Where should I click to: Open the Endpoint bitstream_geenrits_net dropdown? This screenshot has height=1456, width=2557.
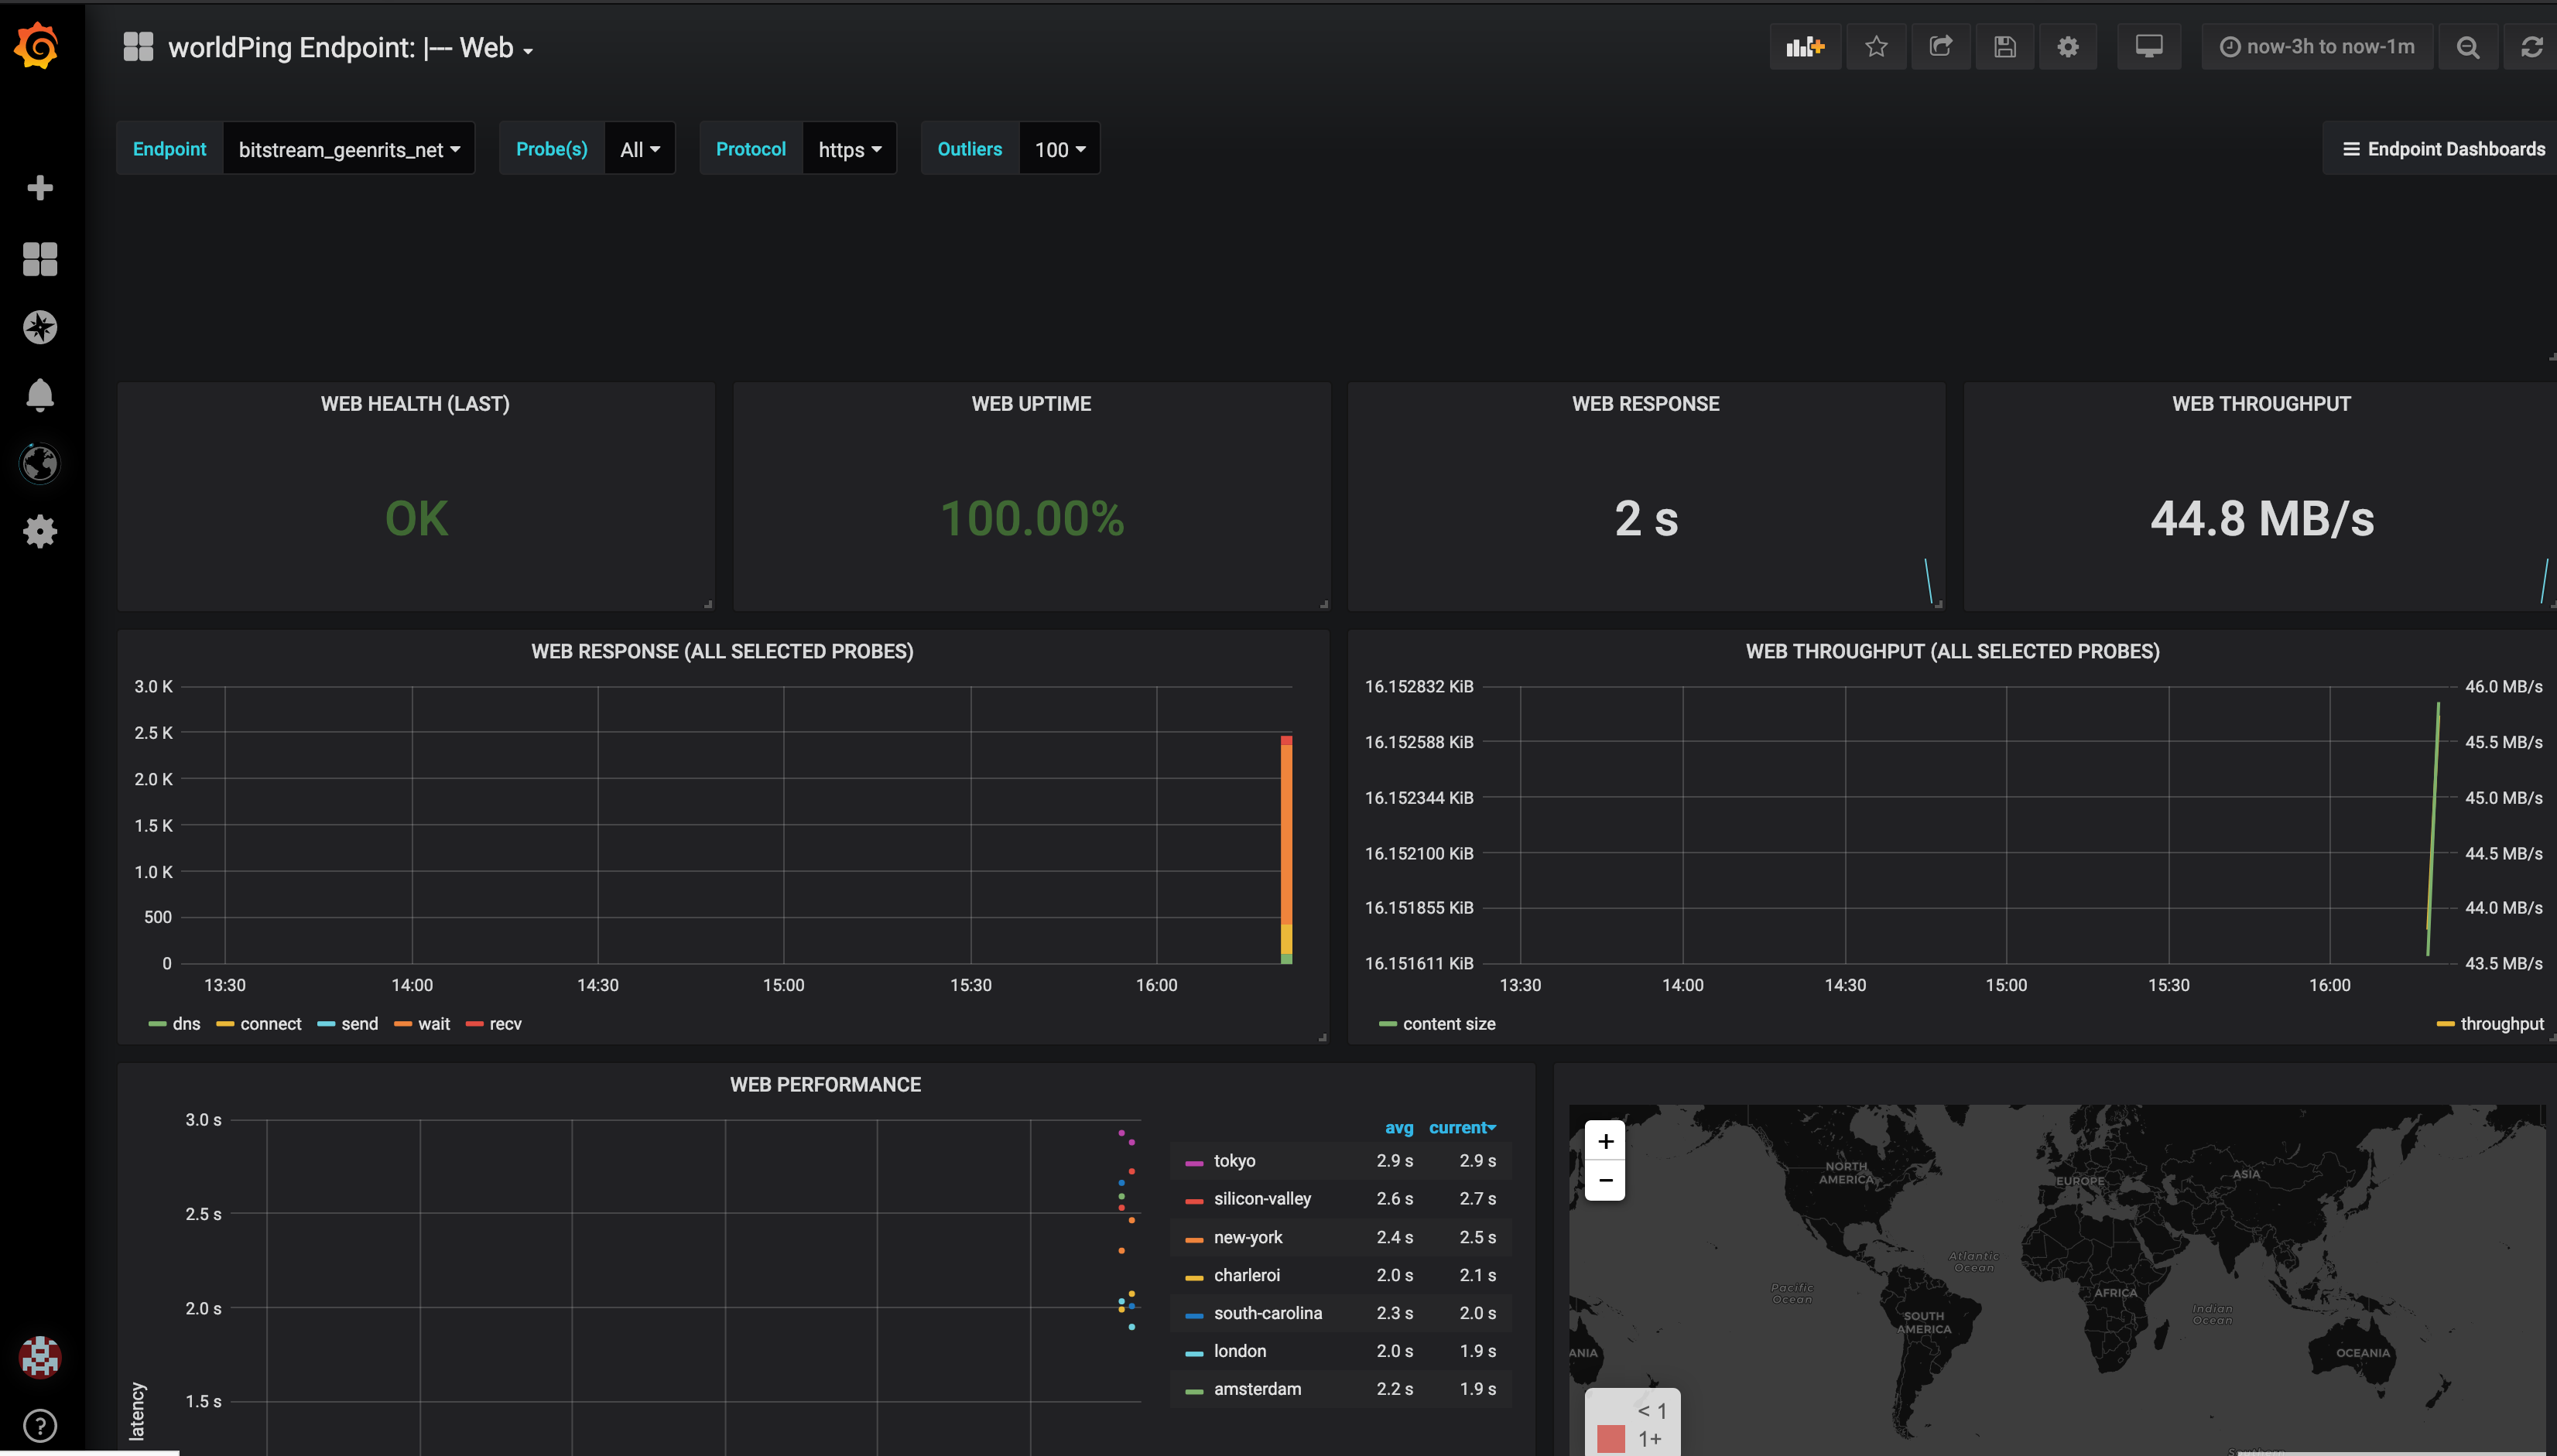tap(348, 148)
